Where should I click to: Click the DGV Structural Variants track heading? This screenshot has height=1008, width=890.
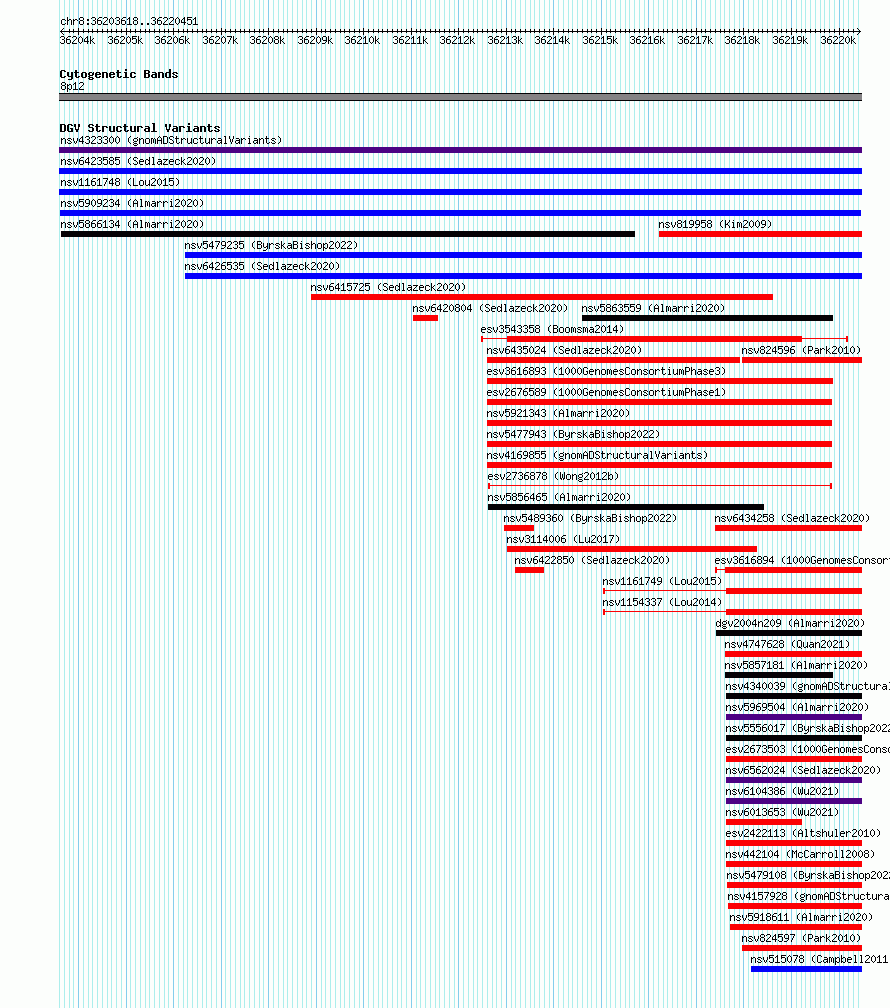[x=140, y=128]
